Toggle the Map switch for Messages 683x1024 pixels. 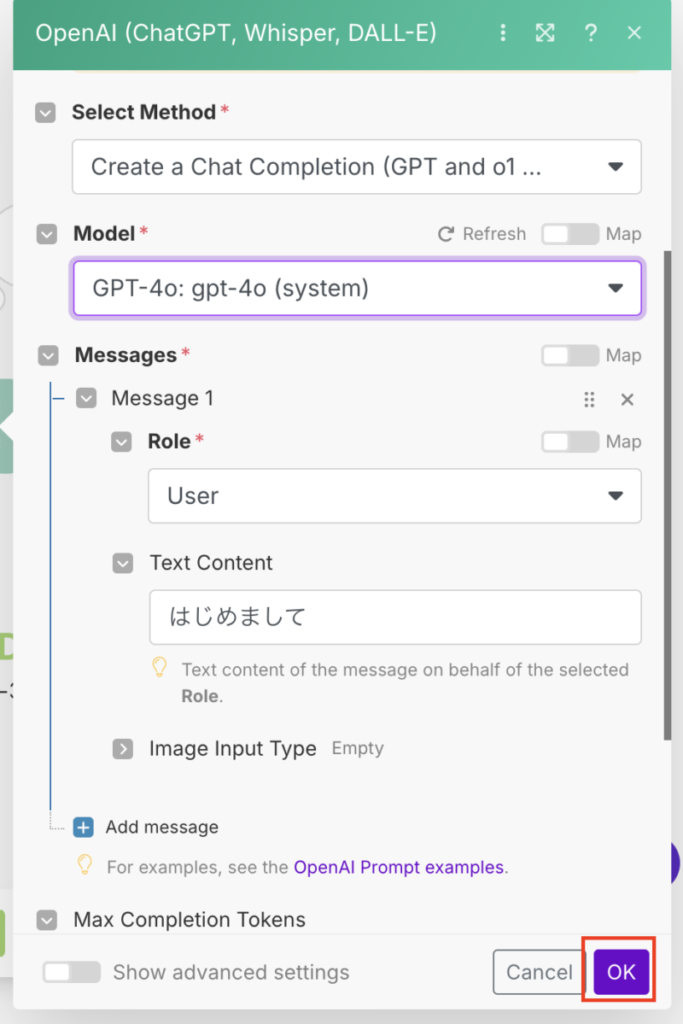pos(569,355)
